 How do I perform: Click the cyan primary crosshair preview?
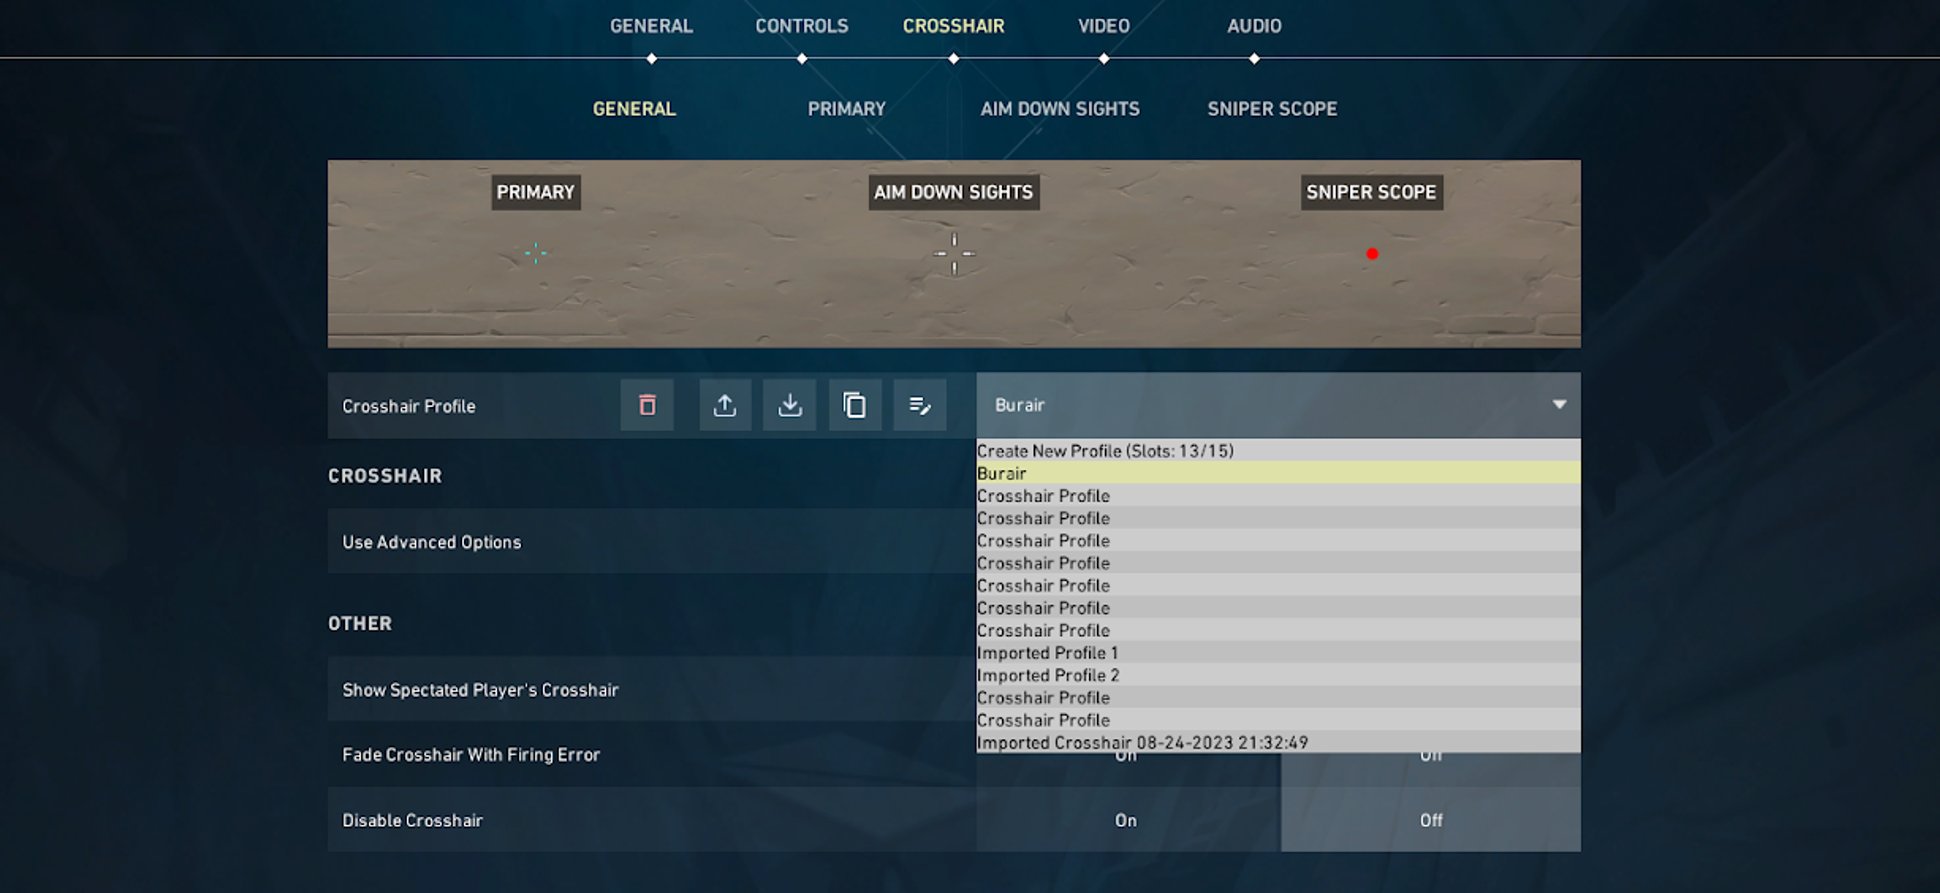click(536, 254)
